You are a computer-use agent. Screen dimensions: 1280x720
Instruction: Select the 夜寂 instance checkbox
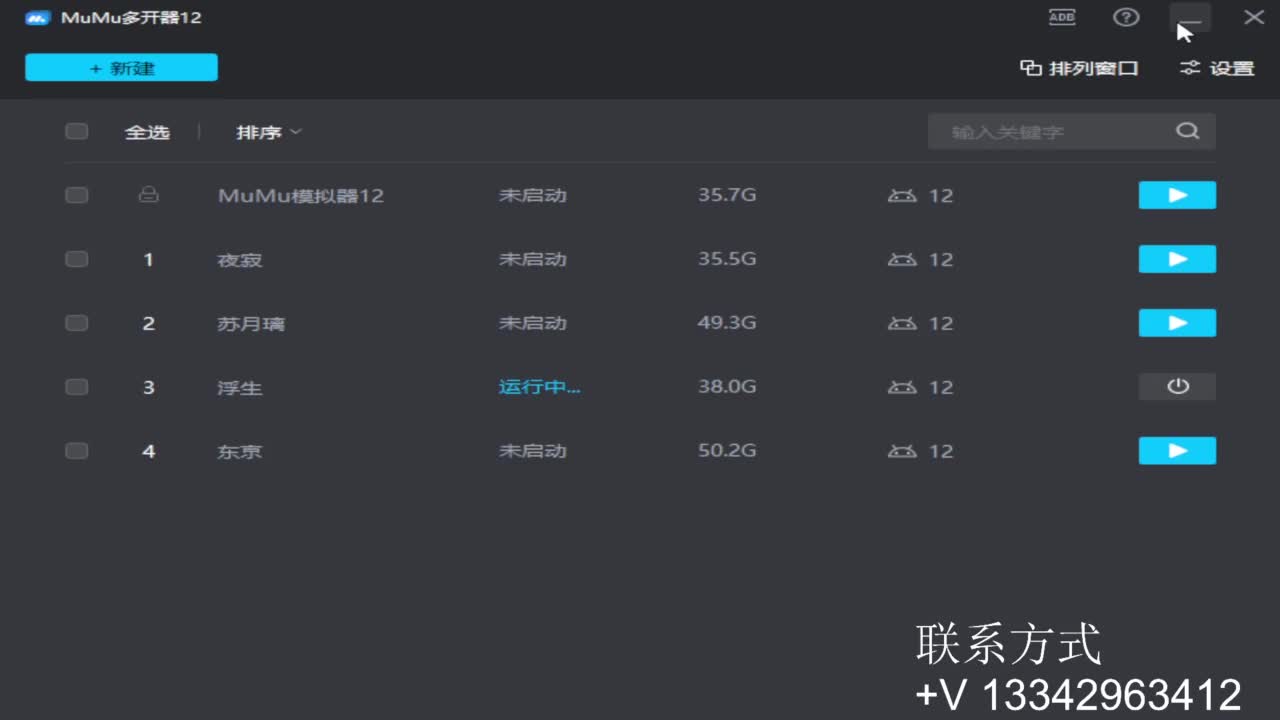point(76,259)
